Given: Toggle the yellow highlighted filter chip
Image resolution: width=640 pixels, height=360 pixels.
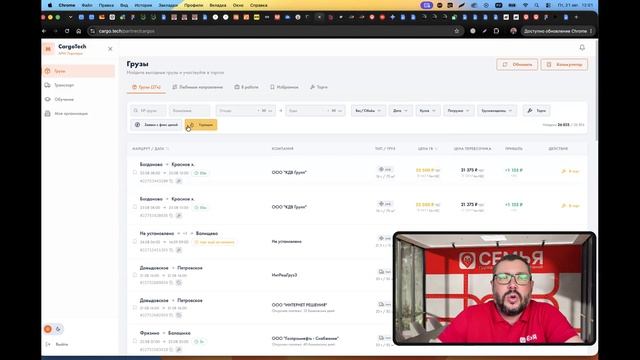Looking at the screenshot, I should (201, 125).
